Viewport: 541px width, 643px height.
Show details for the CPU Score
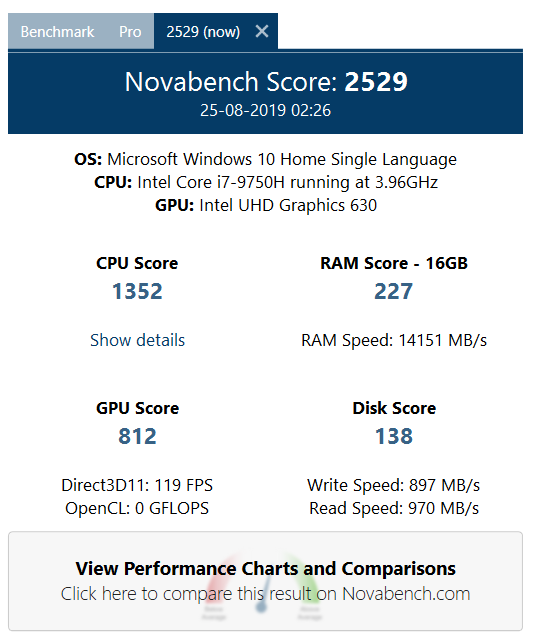137,340
